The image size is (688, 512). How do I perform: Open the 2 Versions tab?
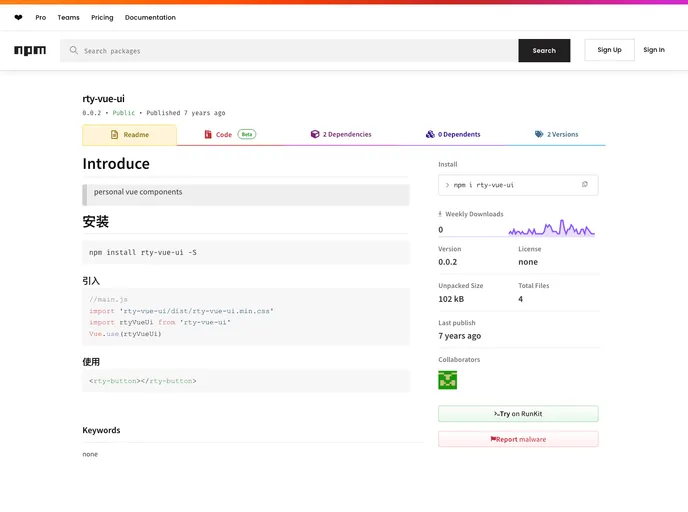tap(556, 134)
